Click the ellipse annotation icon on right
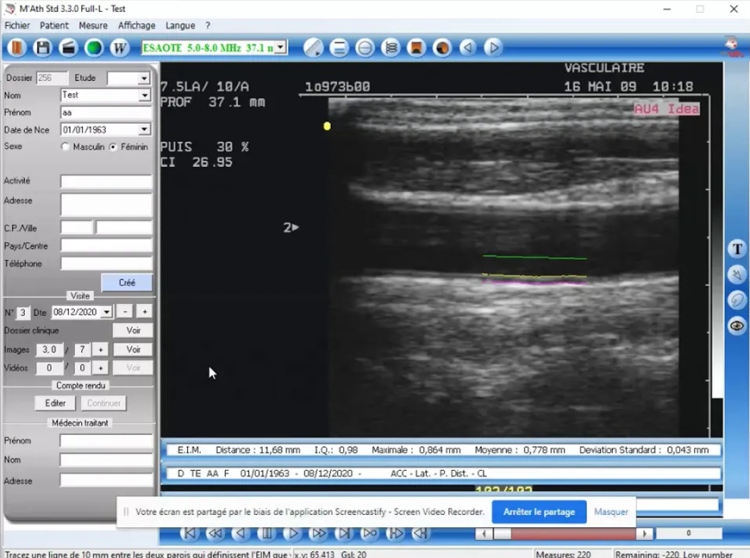 click(x=737, y=300)
